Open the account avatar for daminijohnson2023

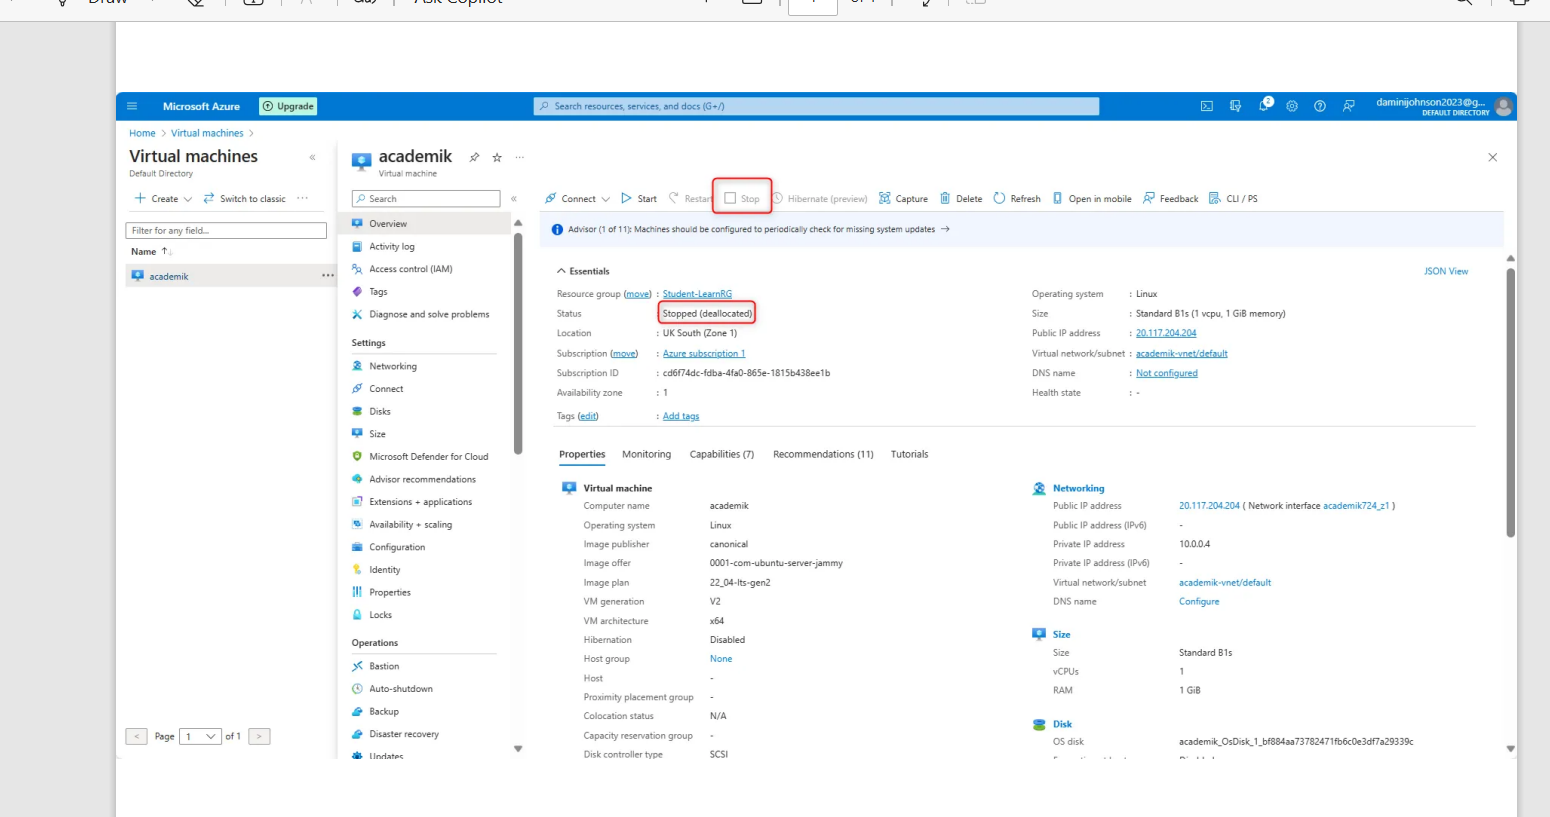1503,106
